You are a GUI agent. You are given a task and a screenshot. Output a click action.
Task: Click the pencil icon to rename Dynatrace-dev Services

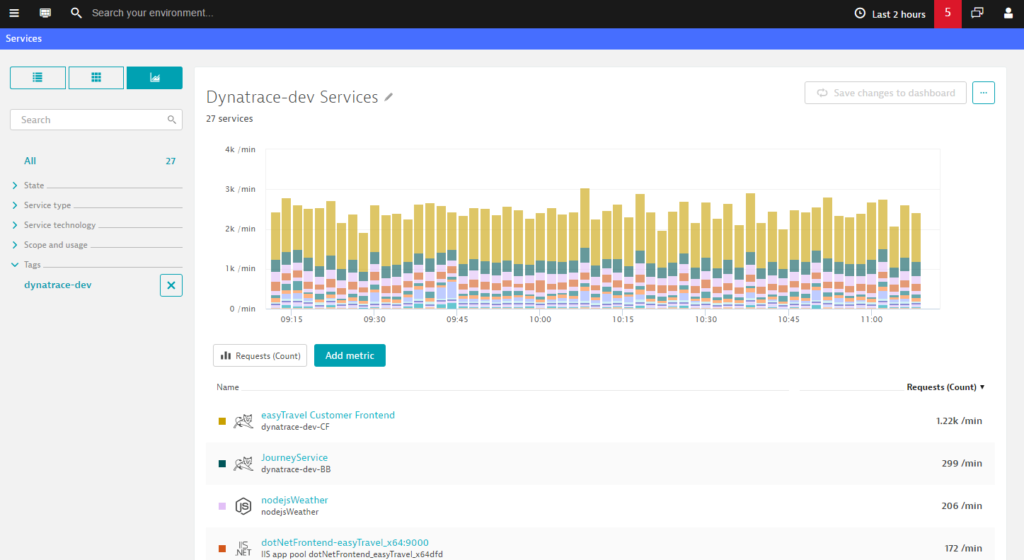pyautogui.click(x=389, y=97)
